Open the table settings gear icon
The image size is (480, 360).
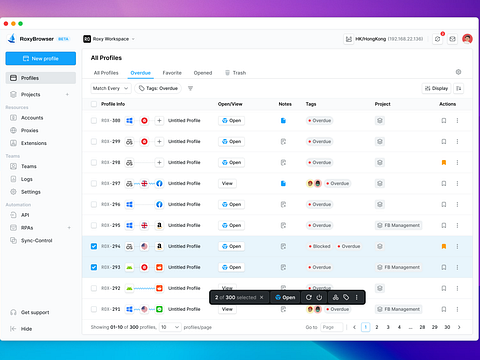coord(458,72)
